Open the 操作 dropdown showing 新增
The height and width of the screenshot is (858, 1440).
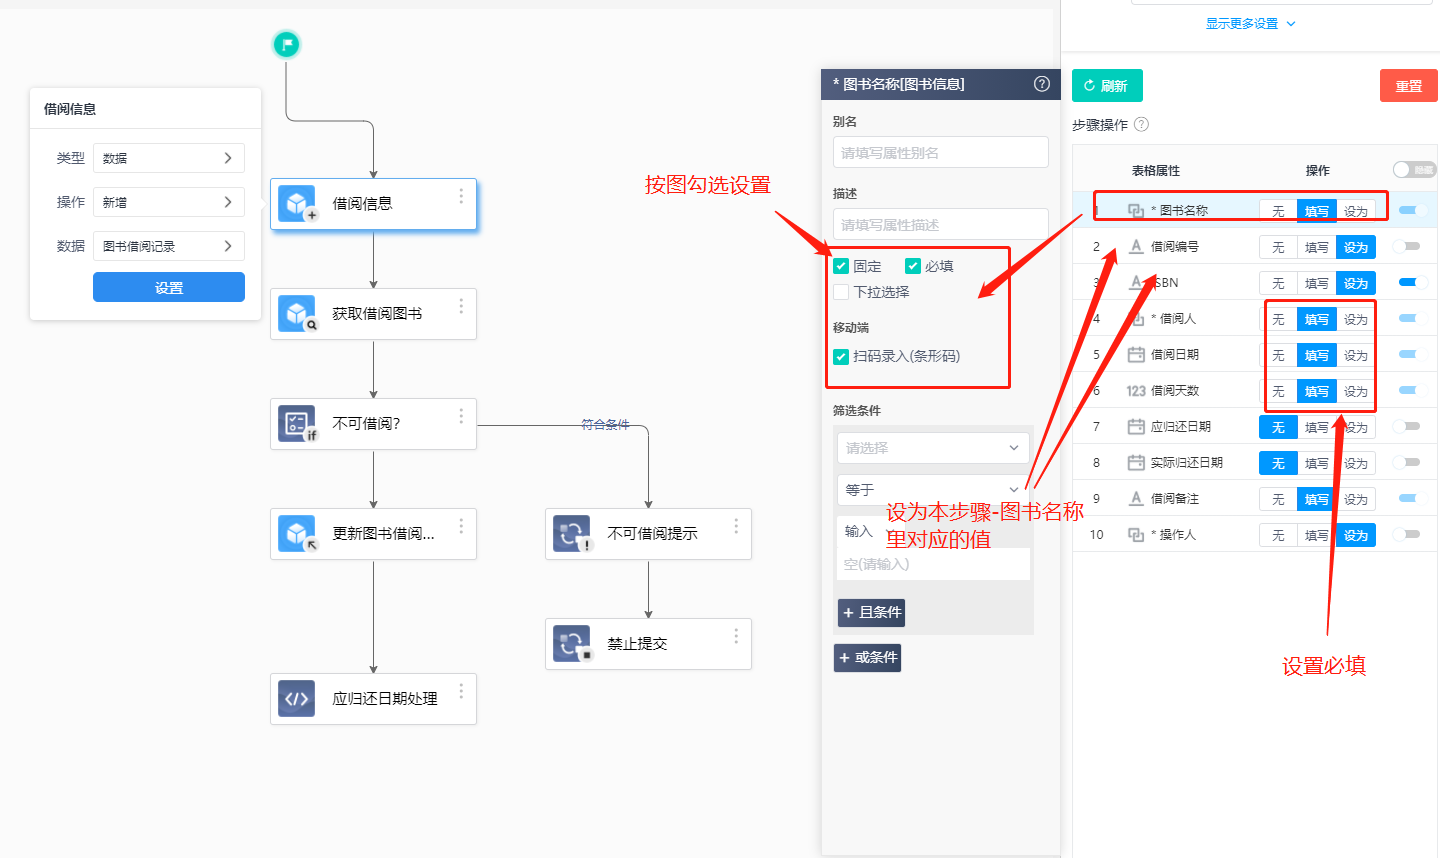169,202
